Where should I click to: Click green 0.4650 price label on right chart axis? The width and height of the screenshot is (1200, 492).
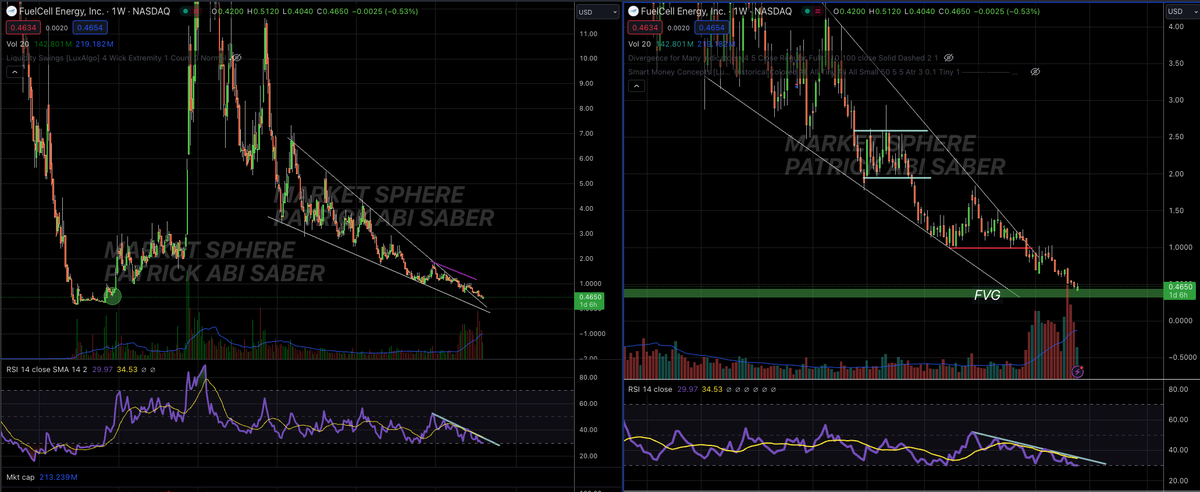click(1178, 289)
